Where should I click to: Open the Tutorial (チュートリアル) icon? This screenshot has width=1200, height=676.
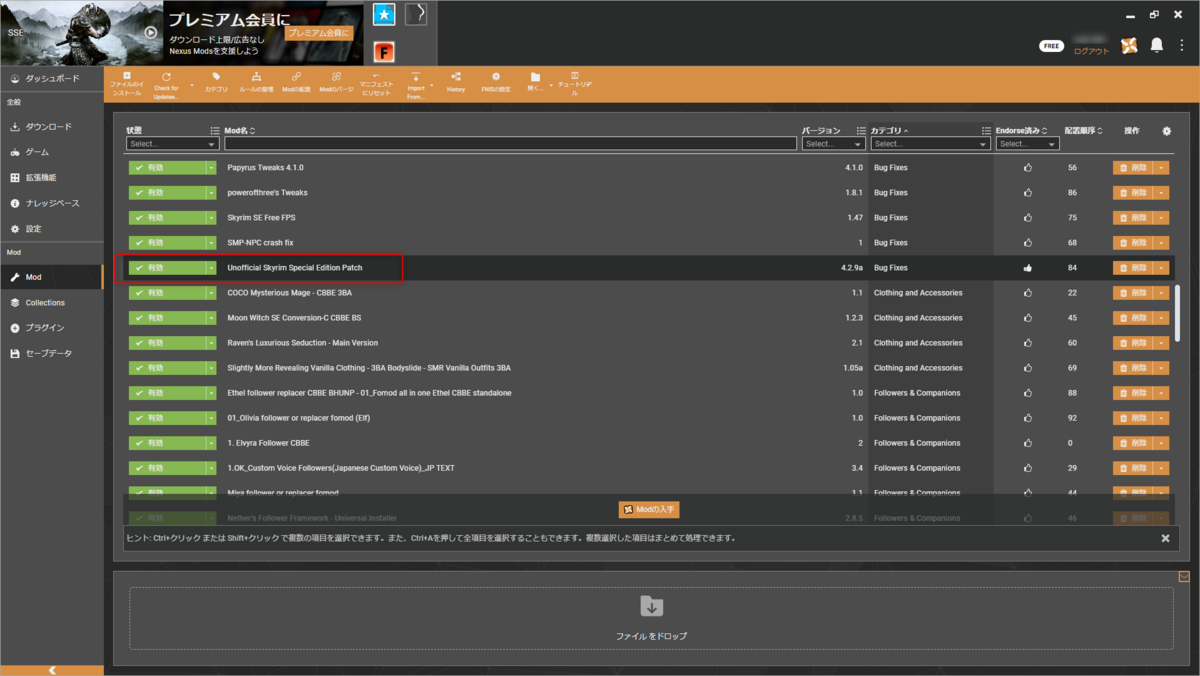coord(575,76)
